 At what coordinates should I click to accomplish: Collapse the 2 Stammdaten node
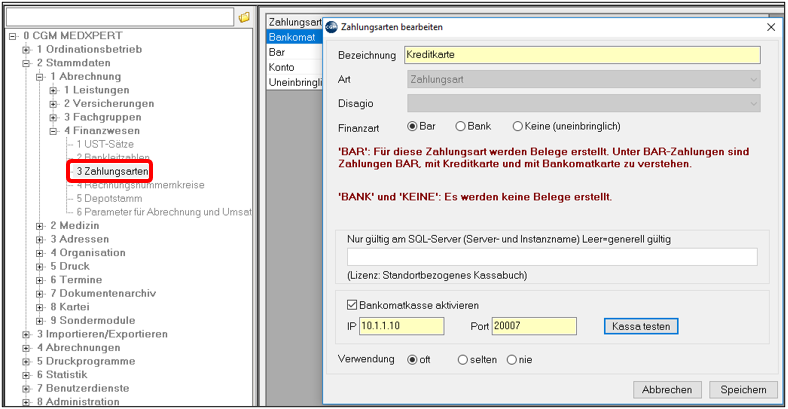[x=26, y=63]
